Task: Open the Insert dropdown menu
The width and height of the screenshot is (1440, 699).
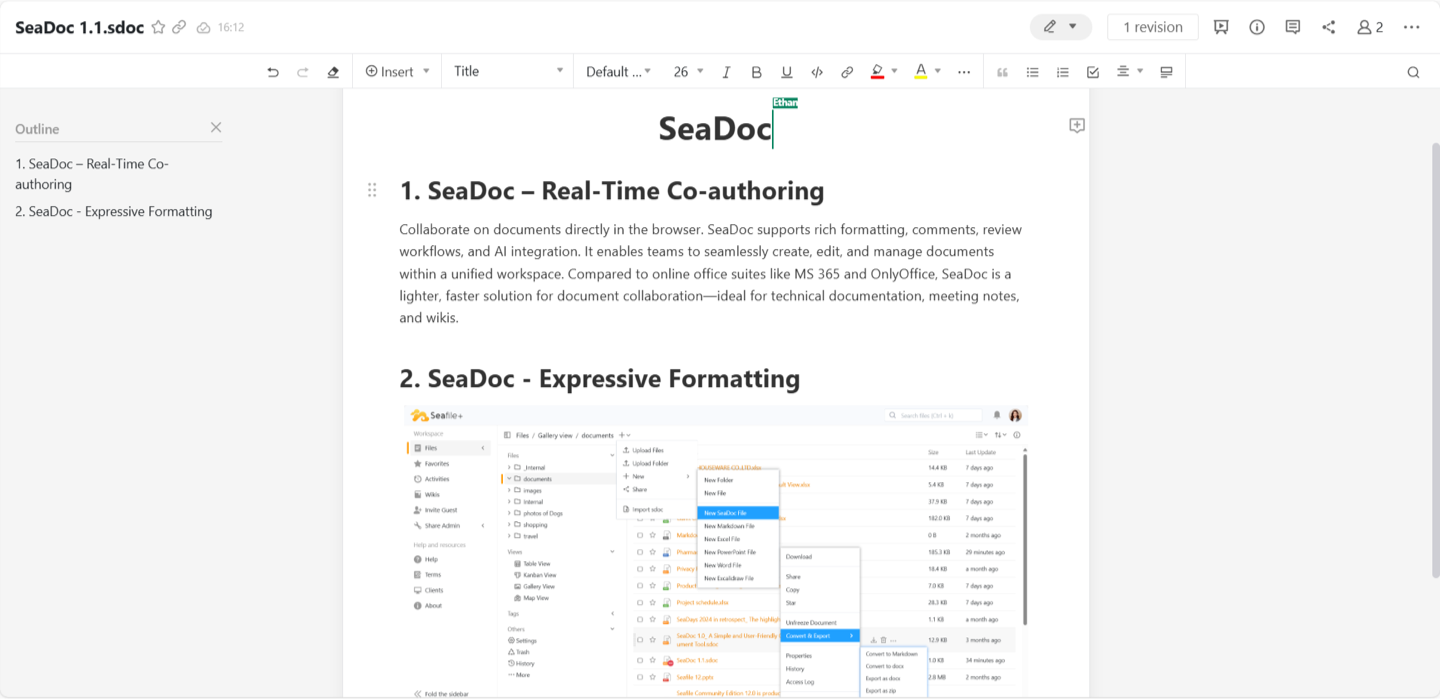Action: coord(397,72)
